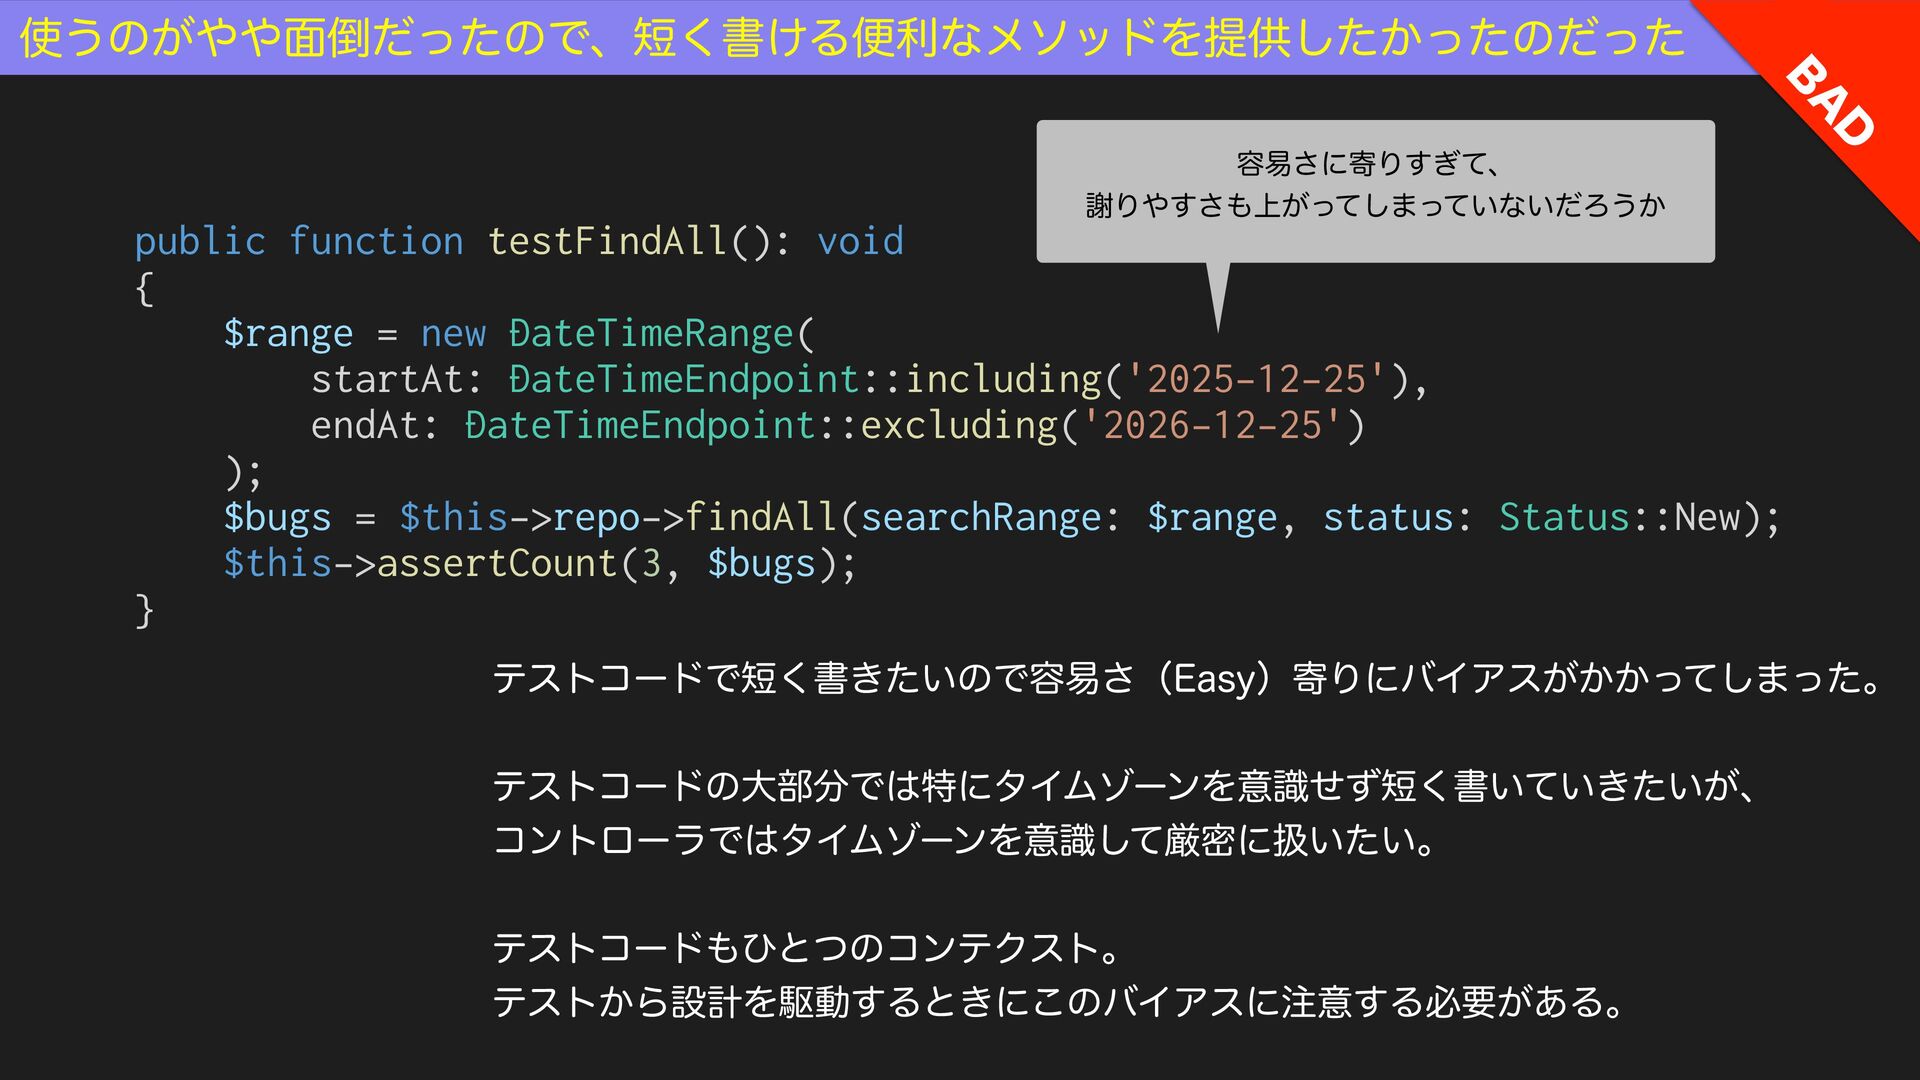Click the purple slide title banner

click(850, 37)
